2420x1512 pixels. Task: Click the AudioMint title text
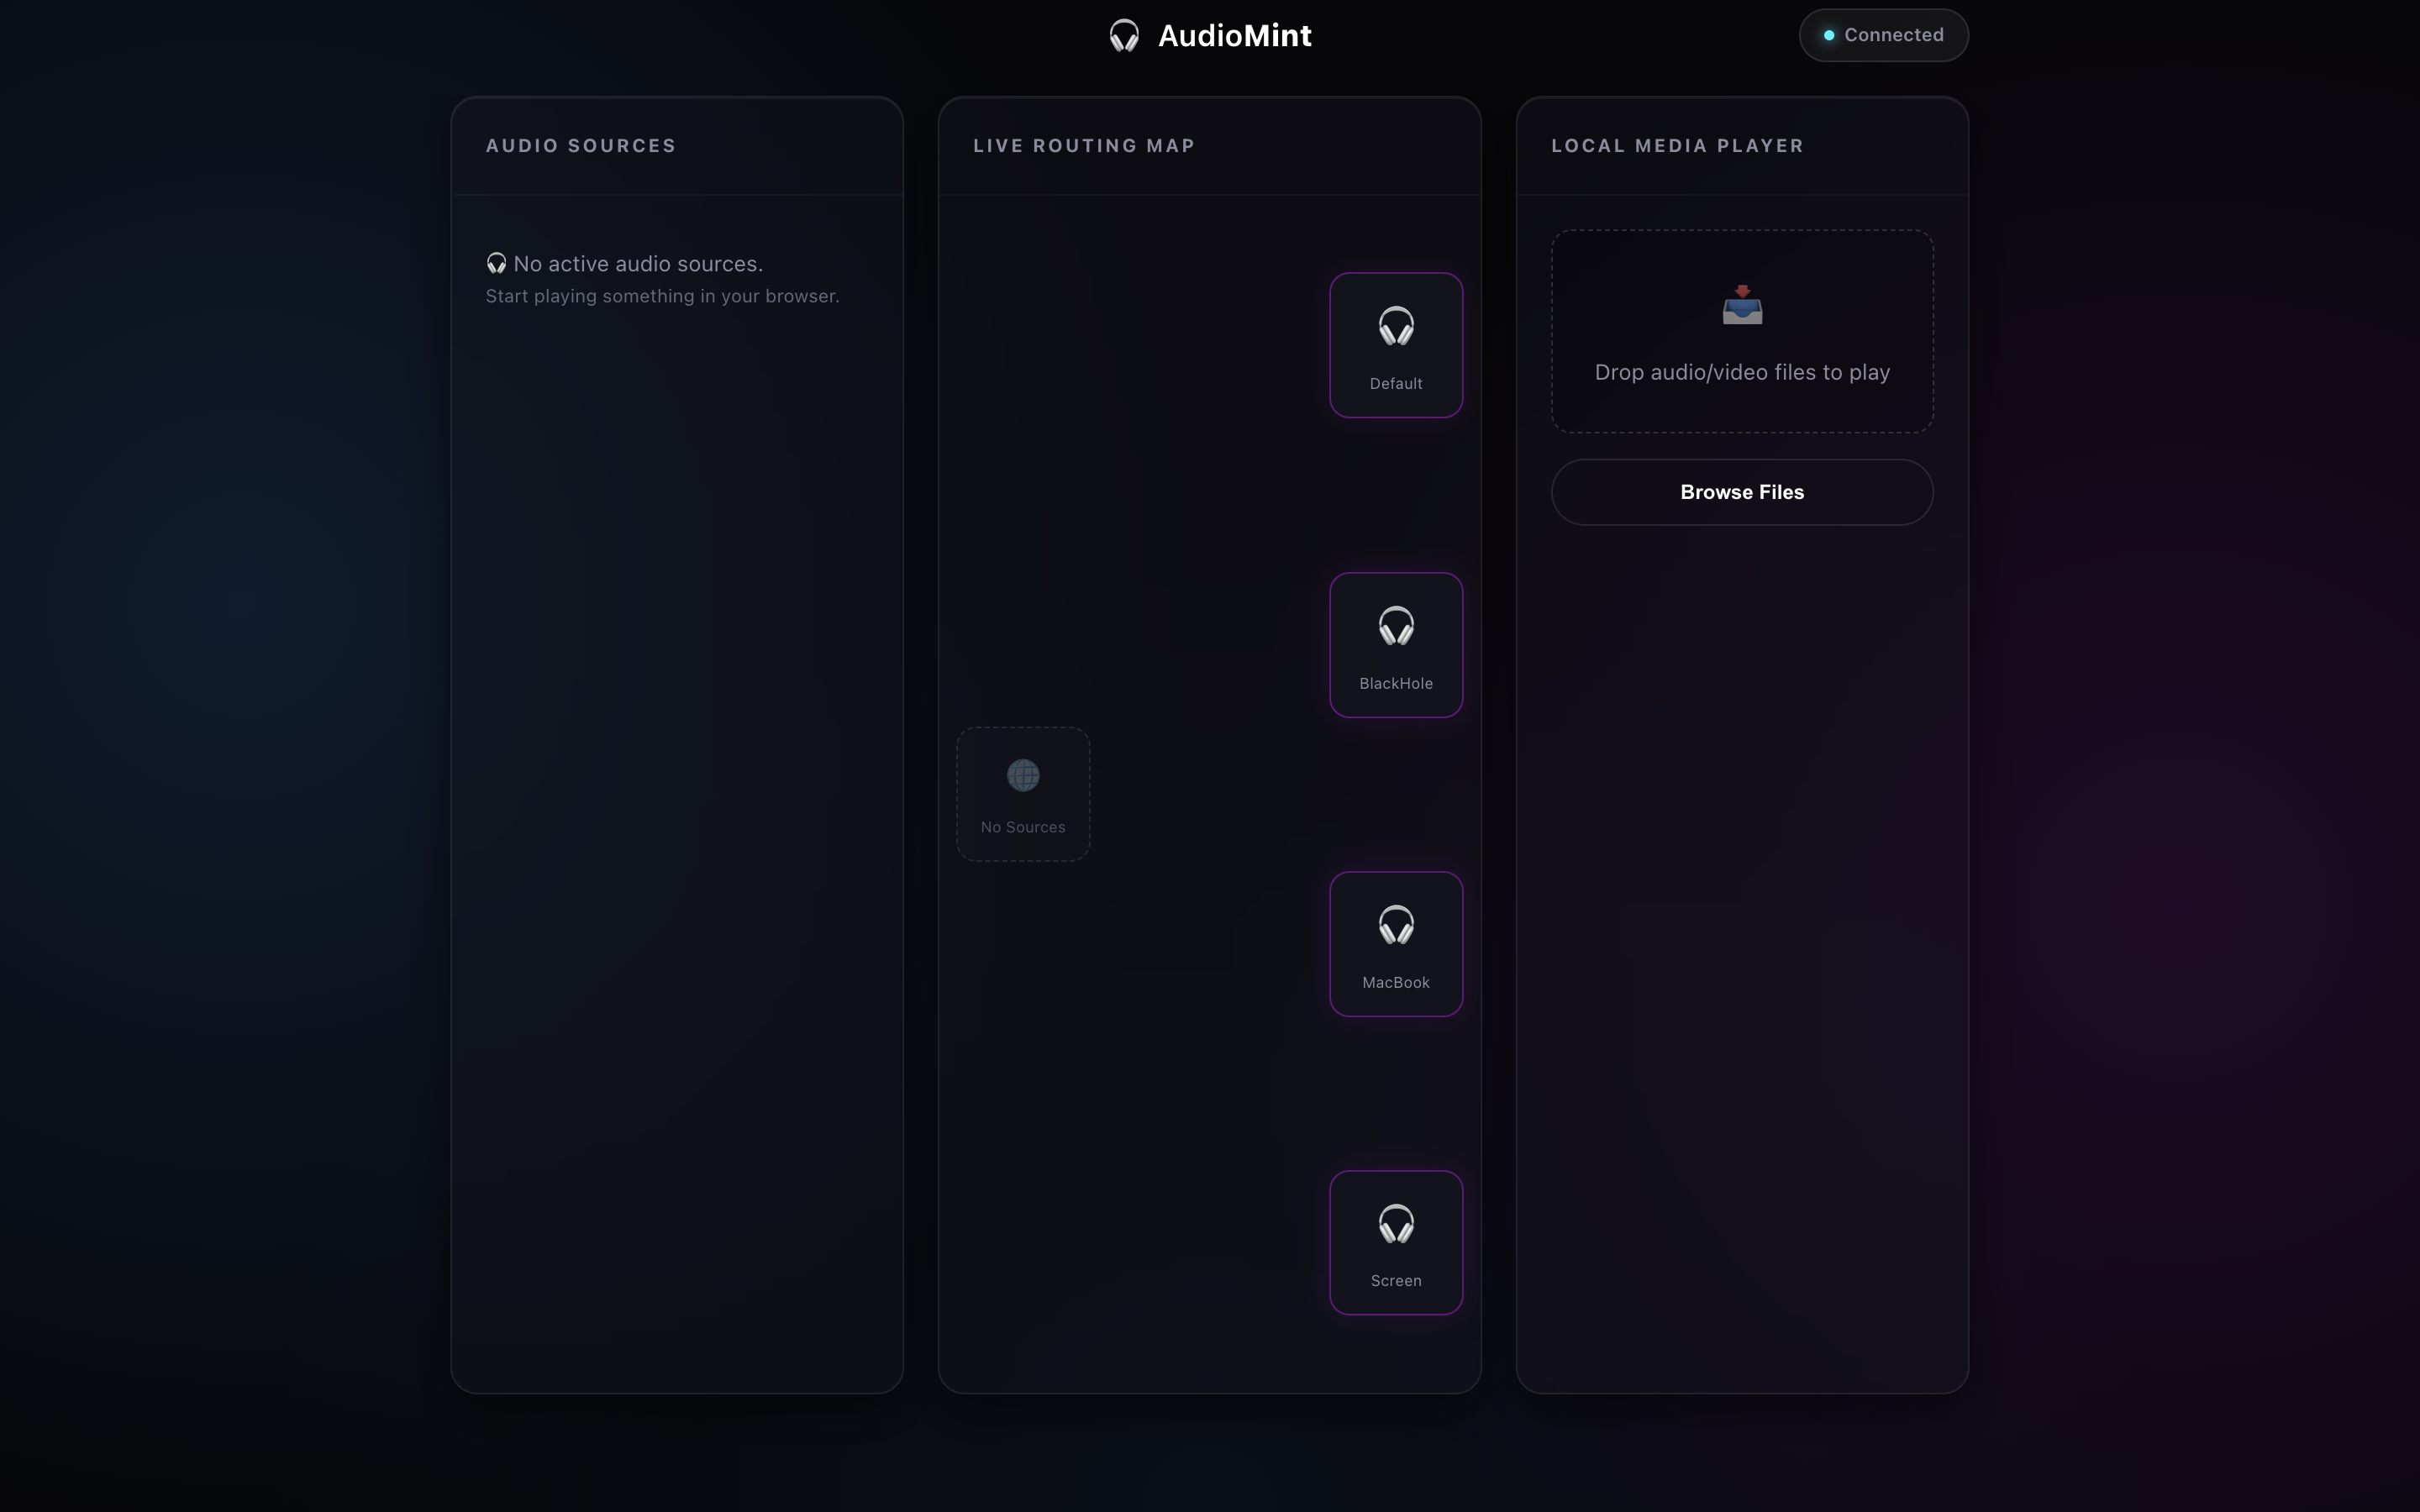point(1234,36)
